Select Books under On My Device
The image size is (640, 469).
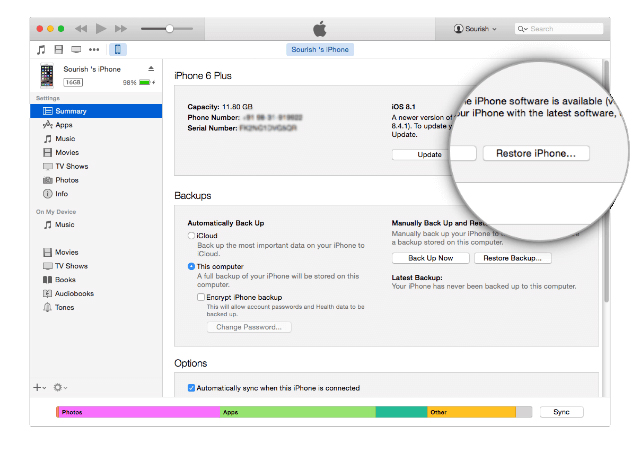coord(96,280)
